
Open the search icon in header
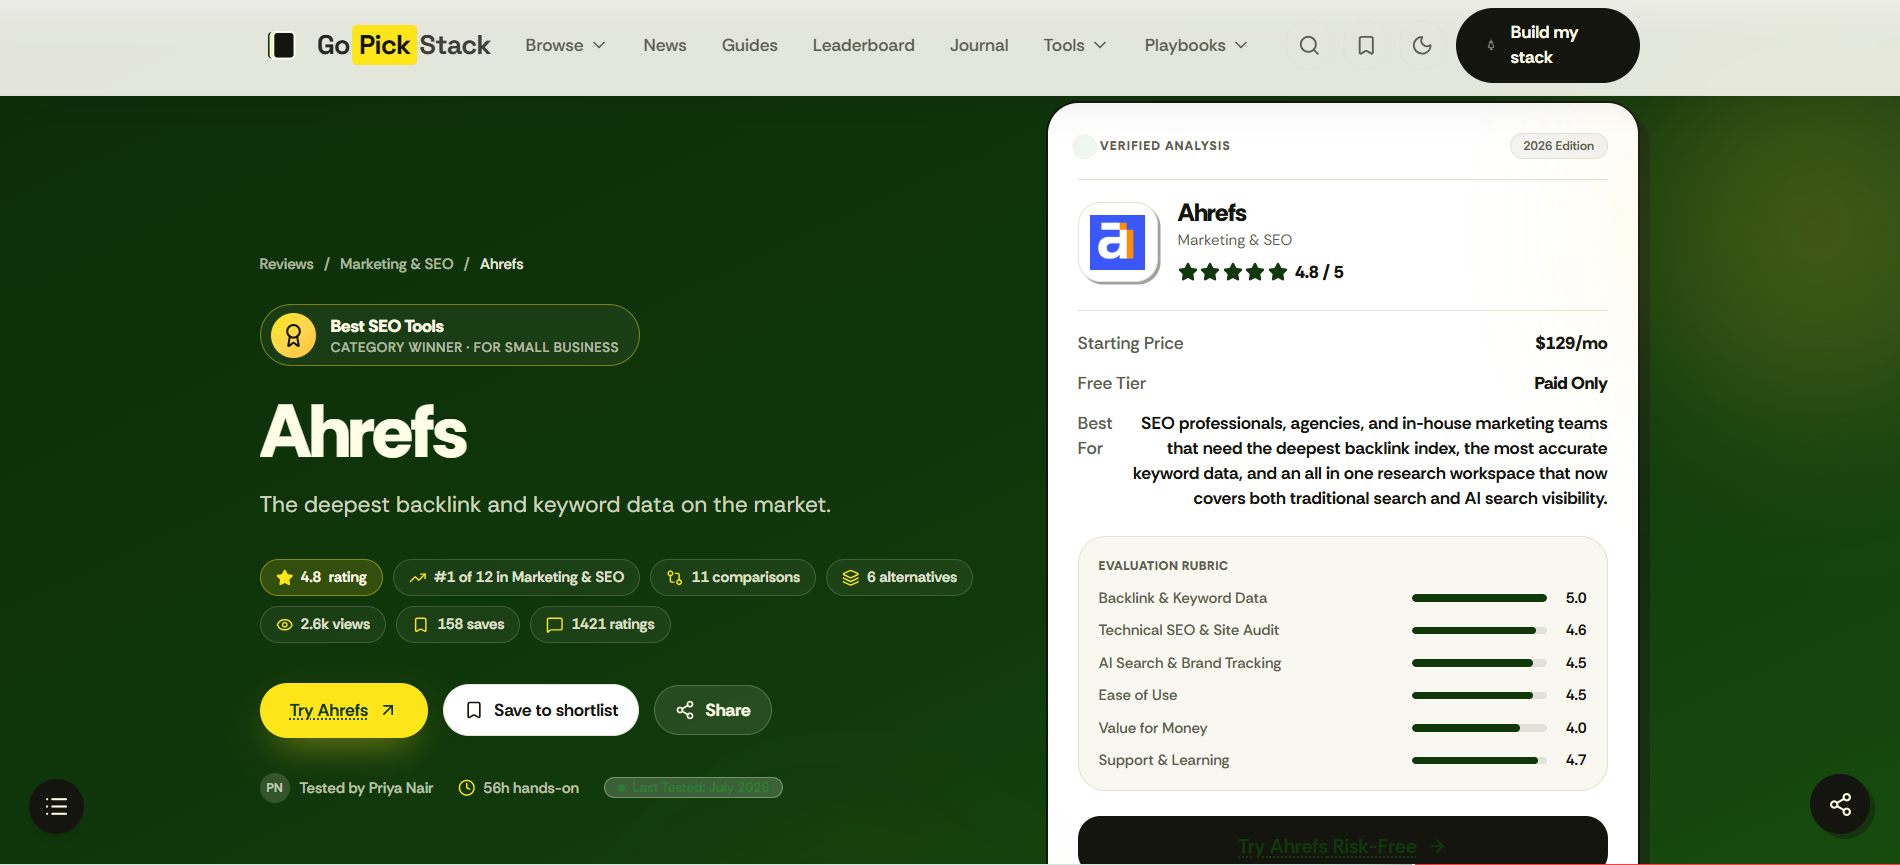coord(1309,45)
